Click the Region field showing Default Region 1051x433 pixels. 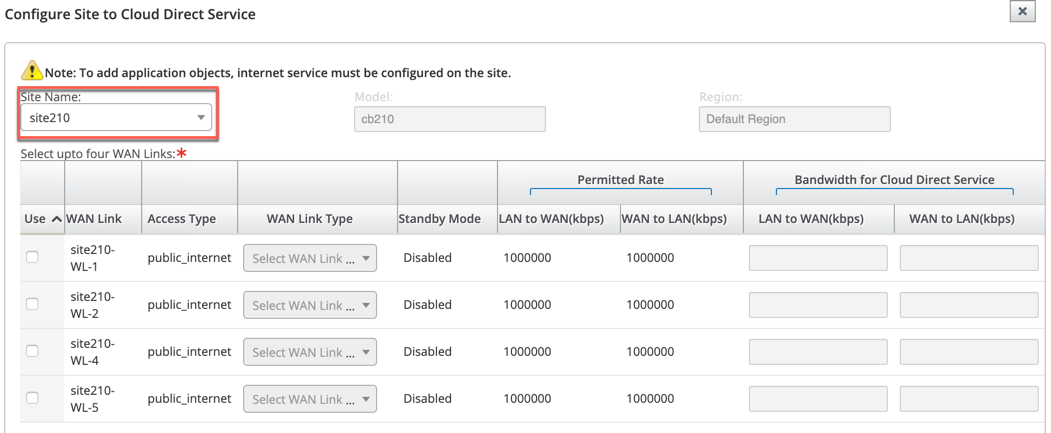[794, 119]
